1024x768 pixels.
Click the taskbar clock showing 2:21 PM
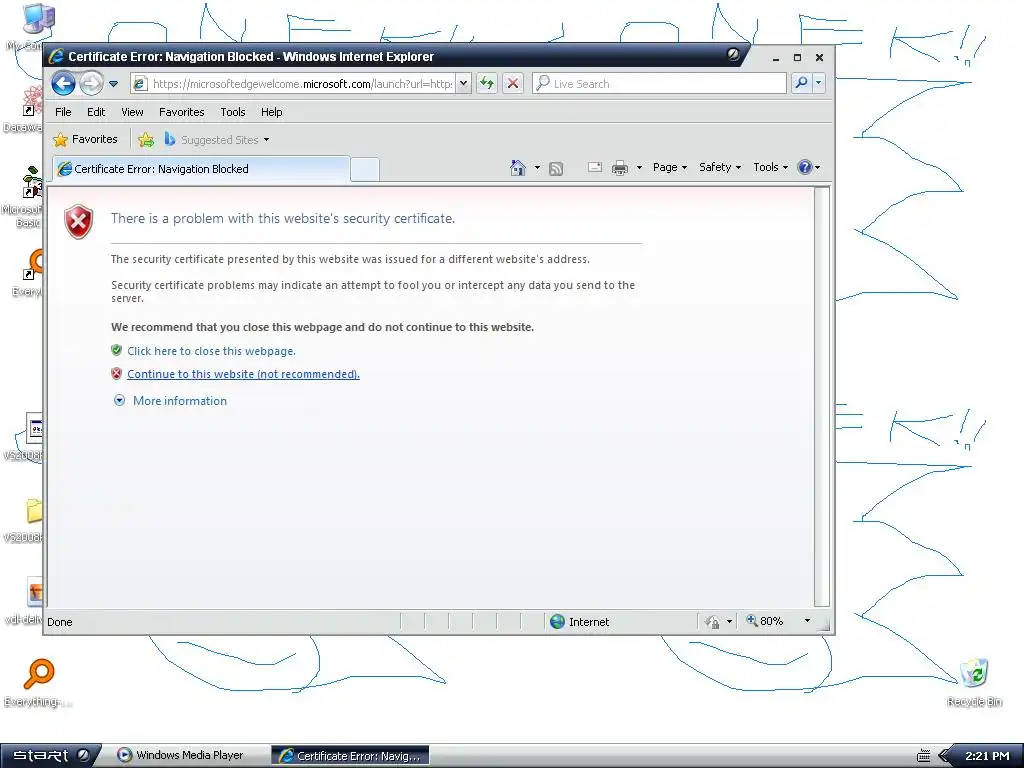tap(987, 756)
